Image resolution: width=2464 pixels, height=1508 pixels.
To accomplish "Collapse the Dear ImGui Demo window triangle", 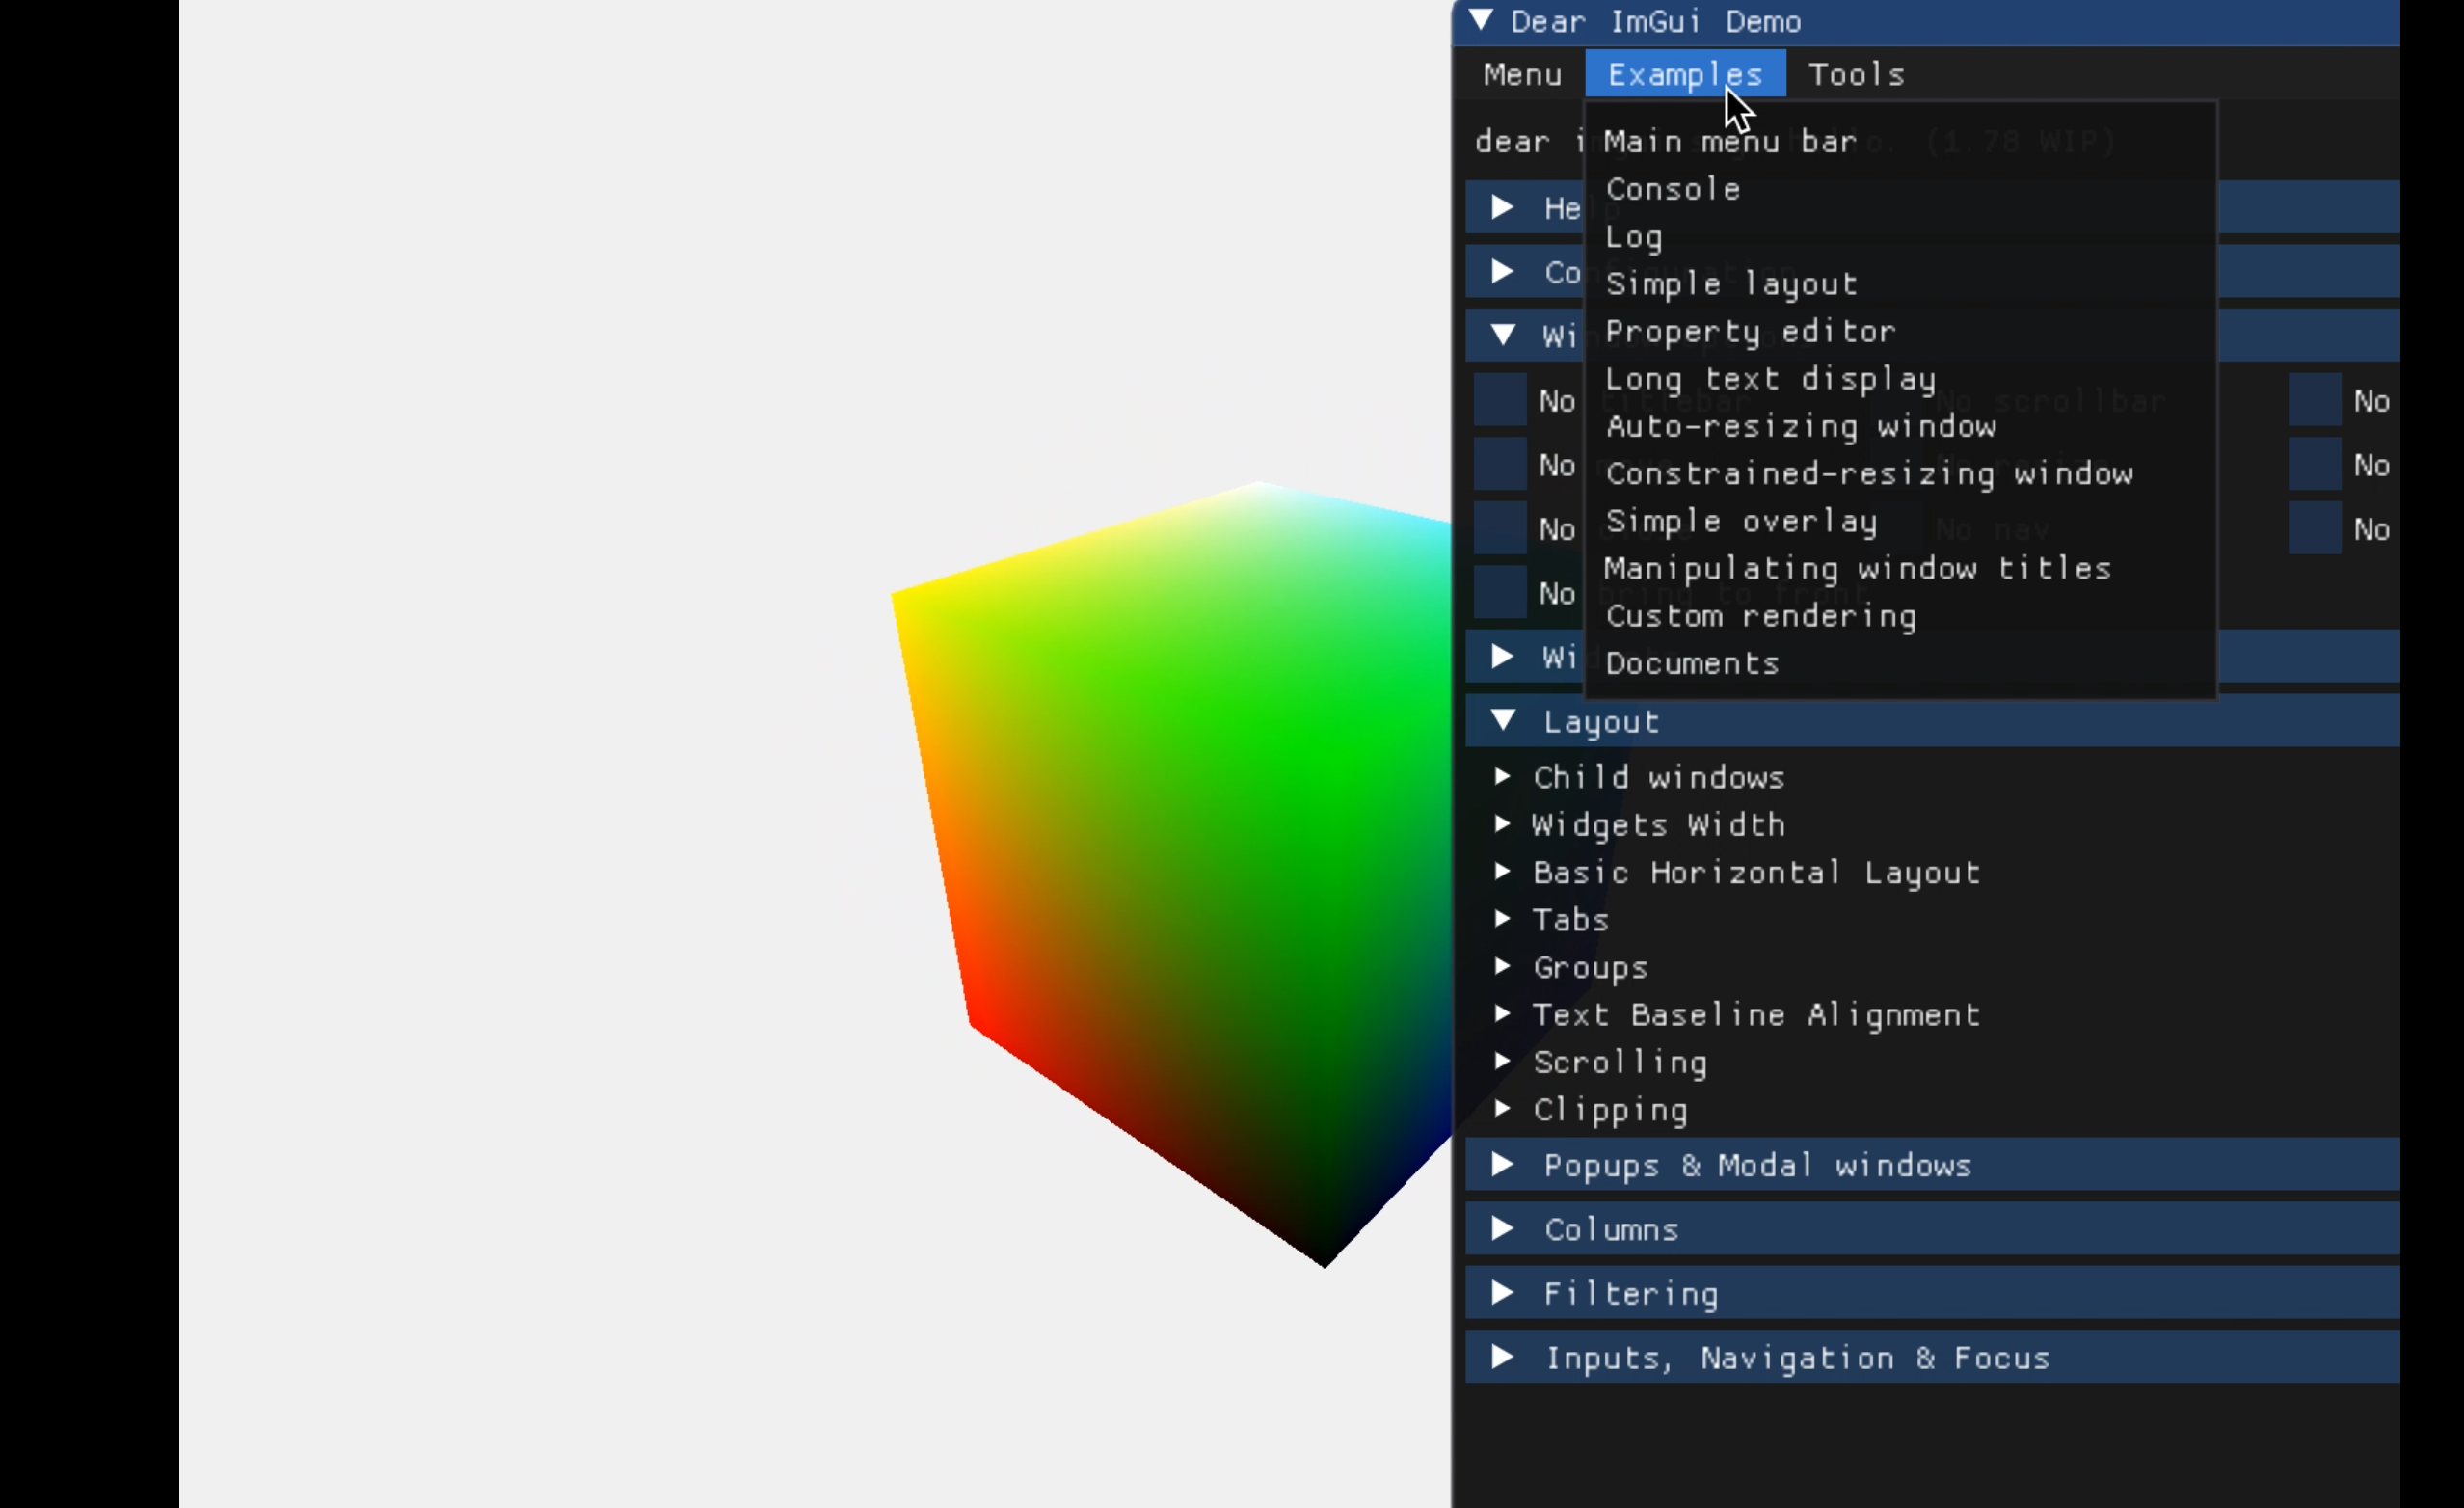I will (1481, 21).
